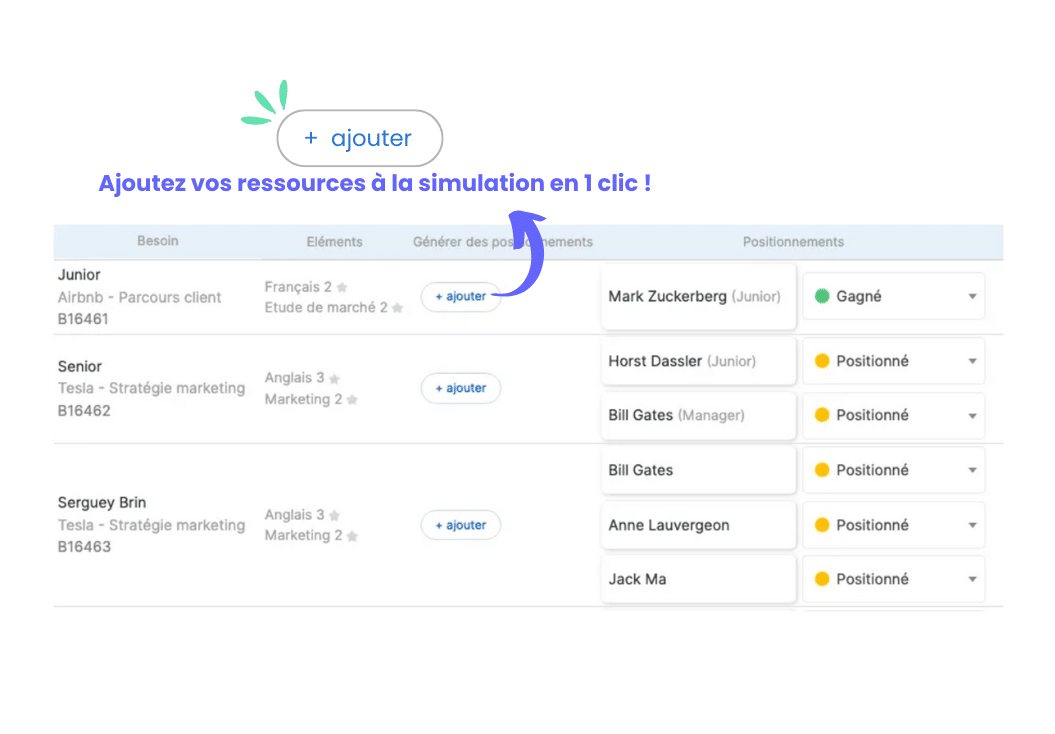Click the reference B16462
The height and width of the screenshot is (734, 1055).
point(84,410)
